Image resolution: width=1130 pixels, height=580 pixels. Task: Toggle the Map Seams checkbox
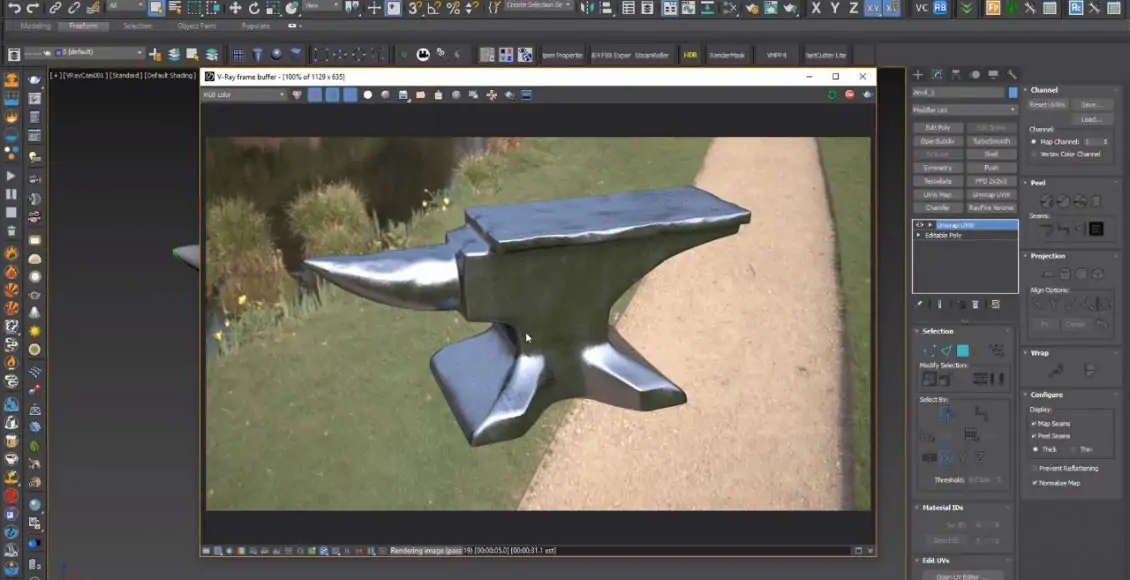point(1034,423)
